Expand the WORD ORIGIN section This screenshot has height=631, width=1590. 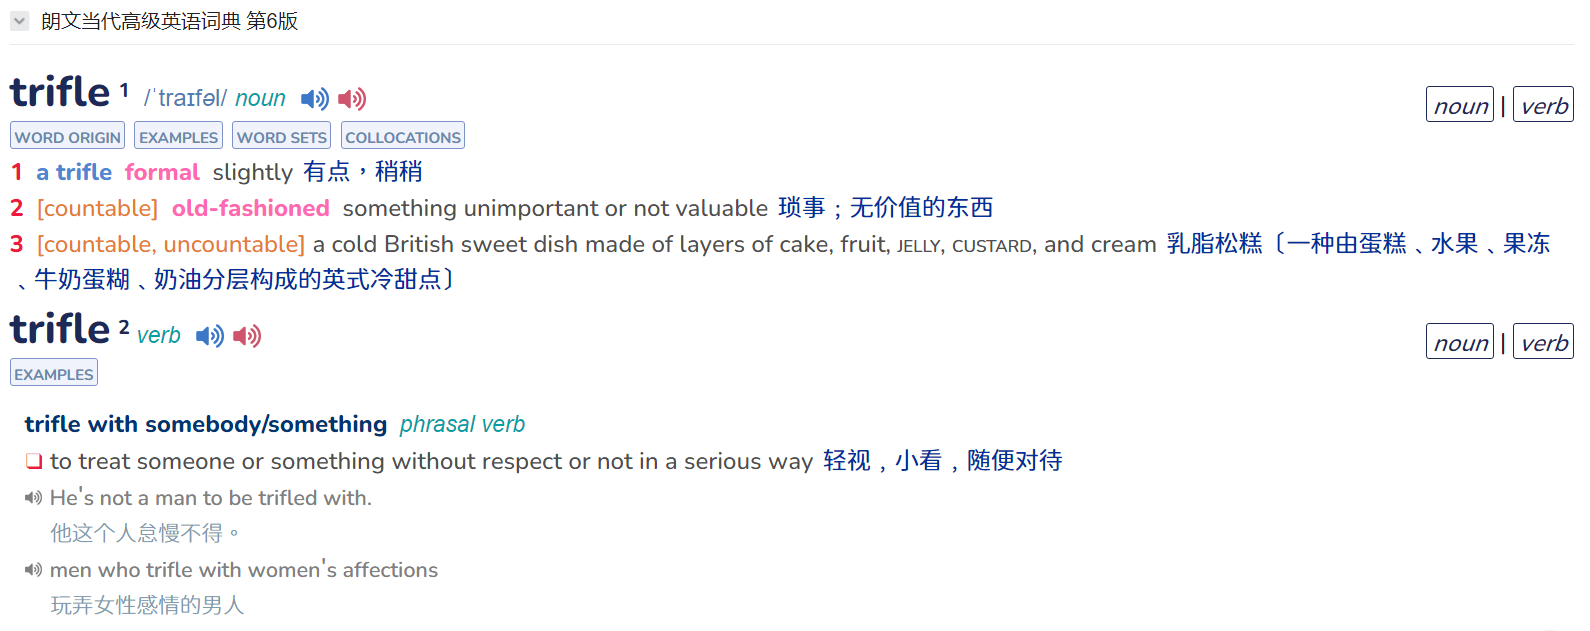[x=68, y=136]
